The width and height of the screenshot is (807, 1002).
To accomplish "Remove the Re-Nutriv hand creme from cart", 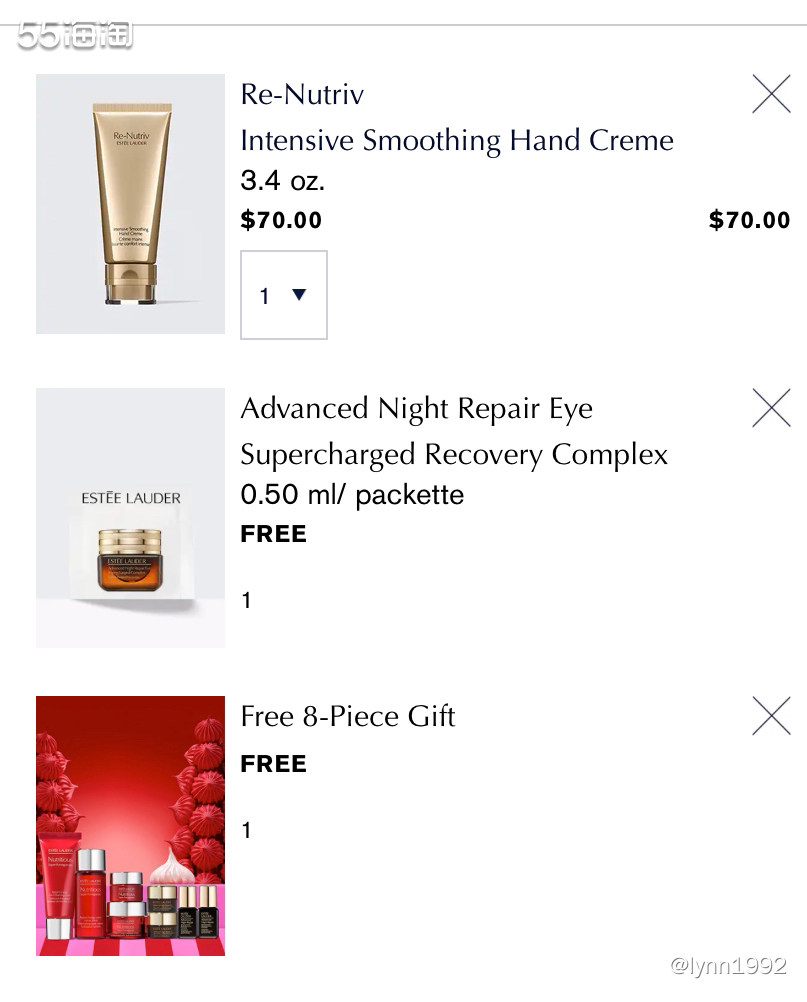I will pos(771,94).
